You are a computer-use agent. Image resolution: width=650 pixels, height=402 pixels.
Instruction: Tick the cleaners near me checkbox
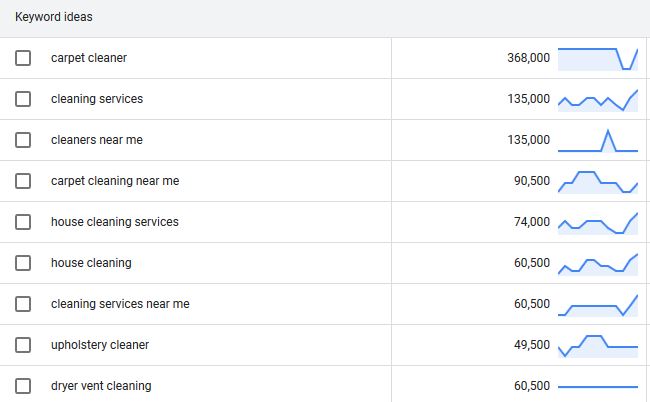(23, 140)
